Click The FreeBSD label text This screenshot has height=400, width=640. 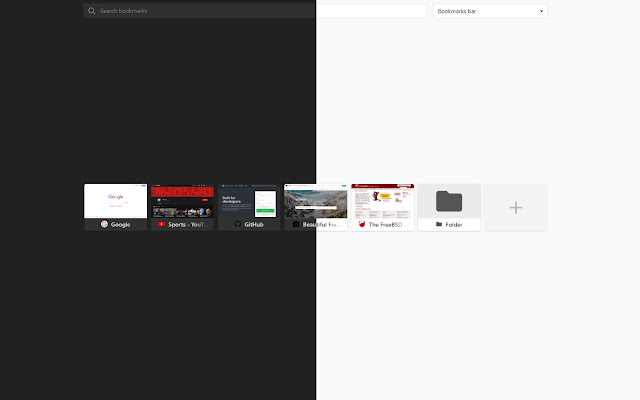pos(387,224)
